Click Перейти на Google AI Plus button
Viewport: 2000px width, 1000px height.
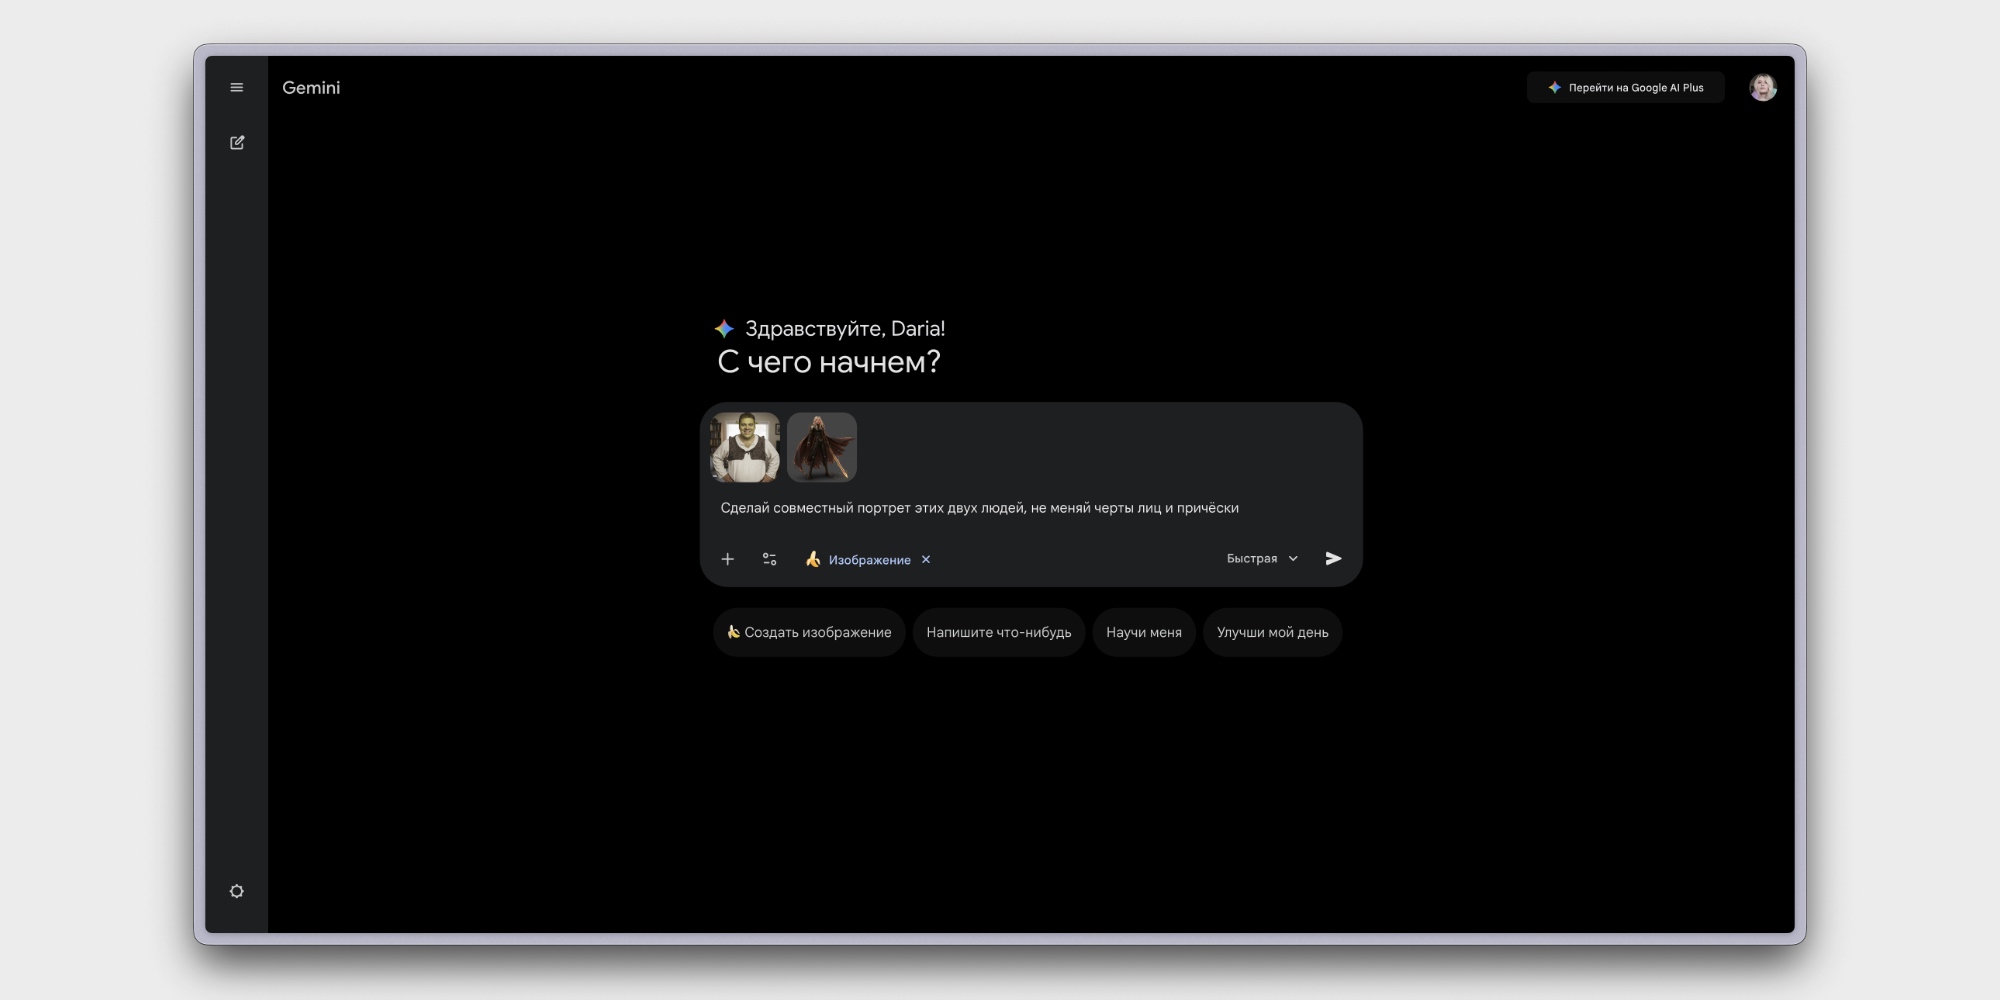(1625, 88)
